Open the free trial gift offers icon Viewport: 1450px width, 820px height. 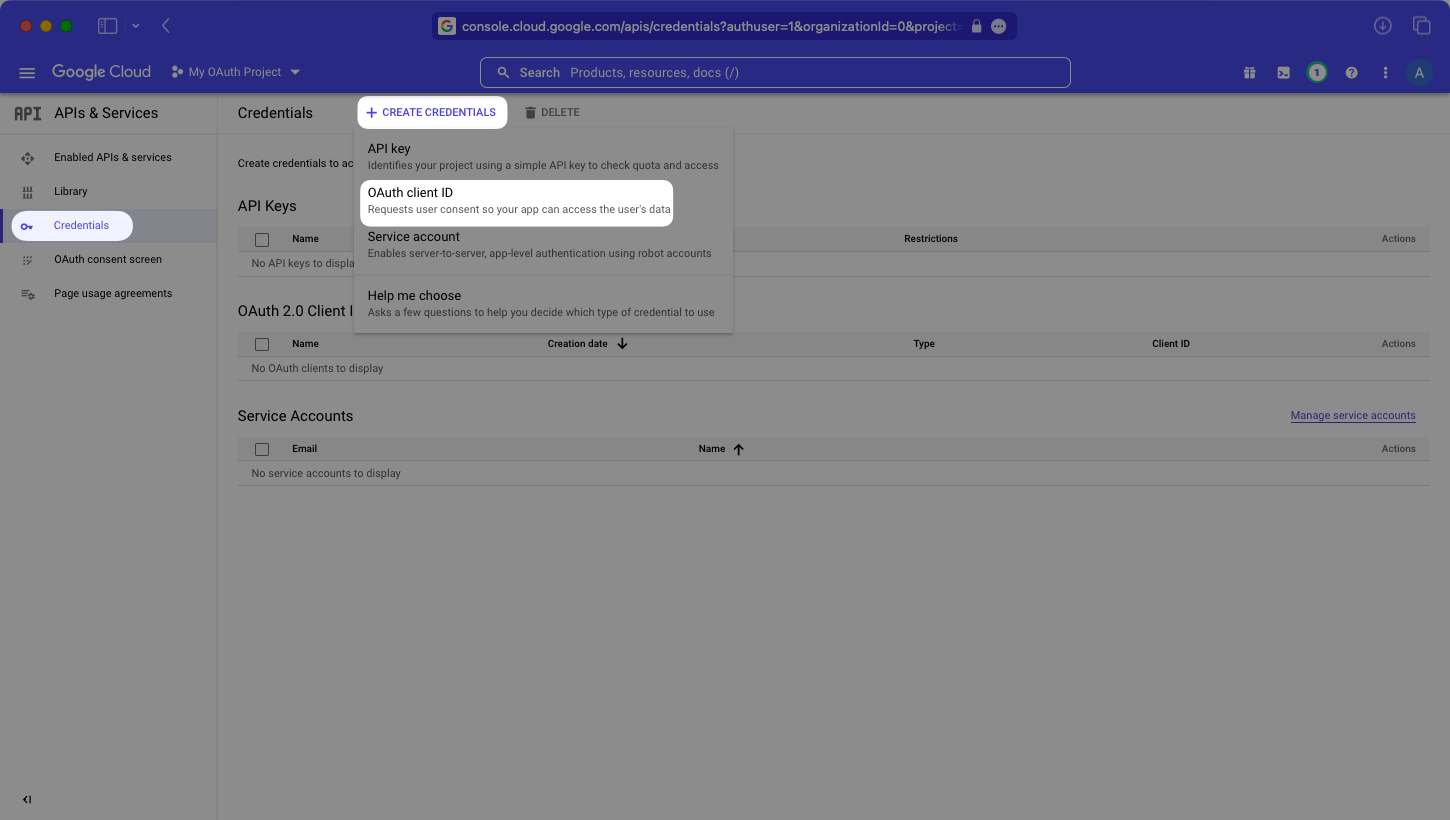click(x=1249, y=72)
